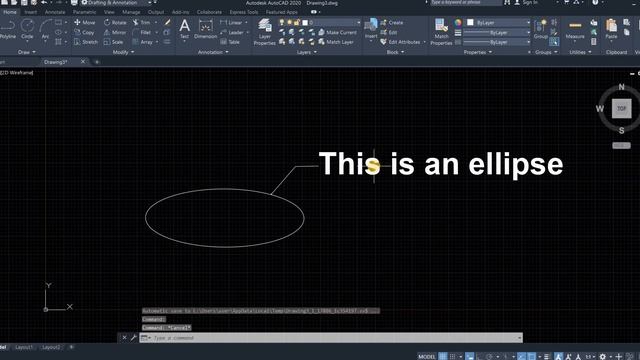Toggle polar tracking in status bar
This screenshot has height=360, width=640.
pyautogui.click(x=489, y=356)
